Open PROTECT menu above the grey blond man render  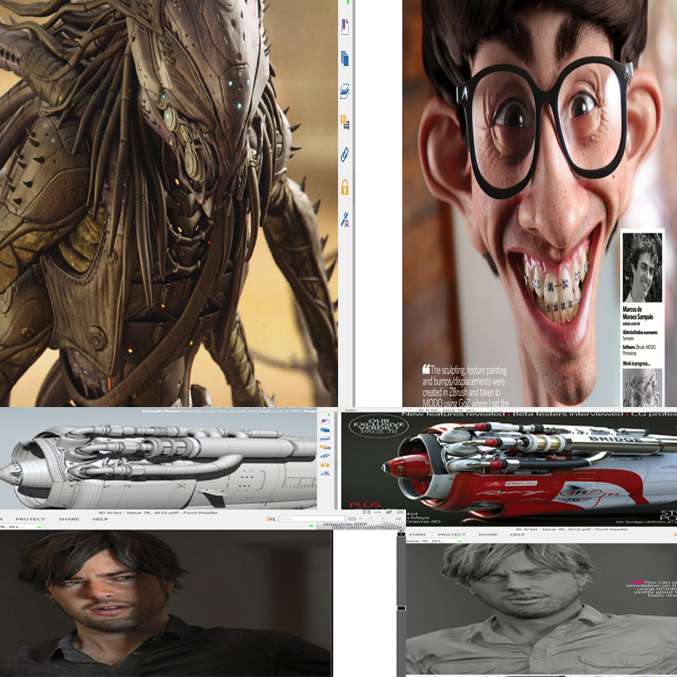[x=452, y=535]
